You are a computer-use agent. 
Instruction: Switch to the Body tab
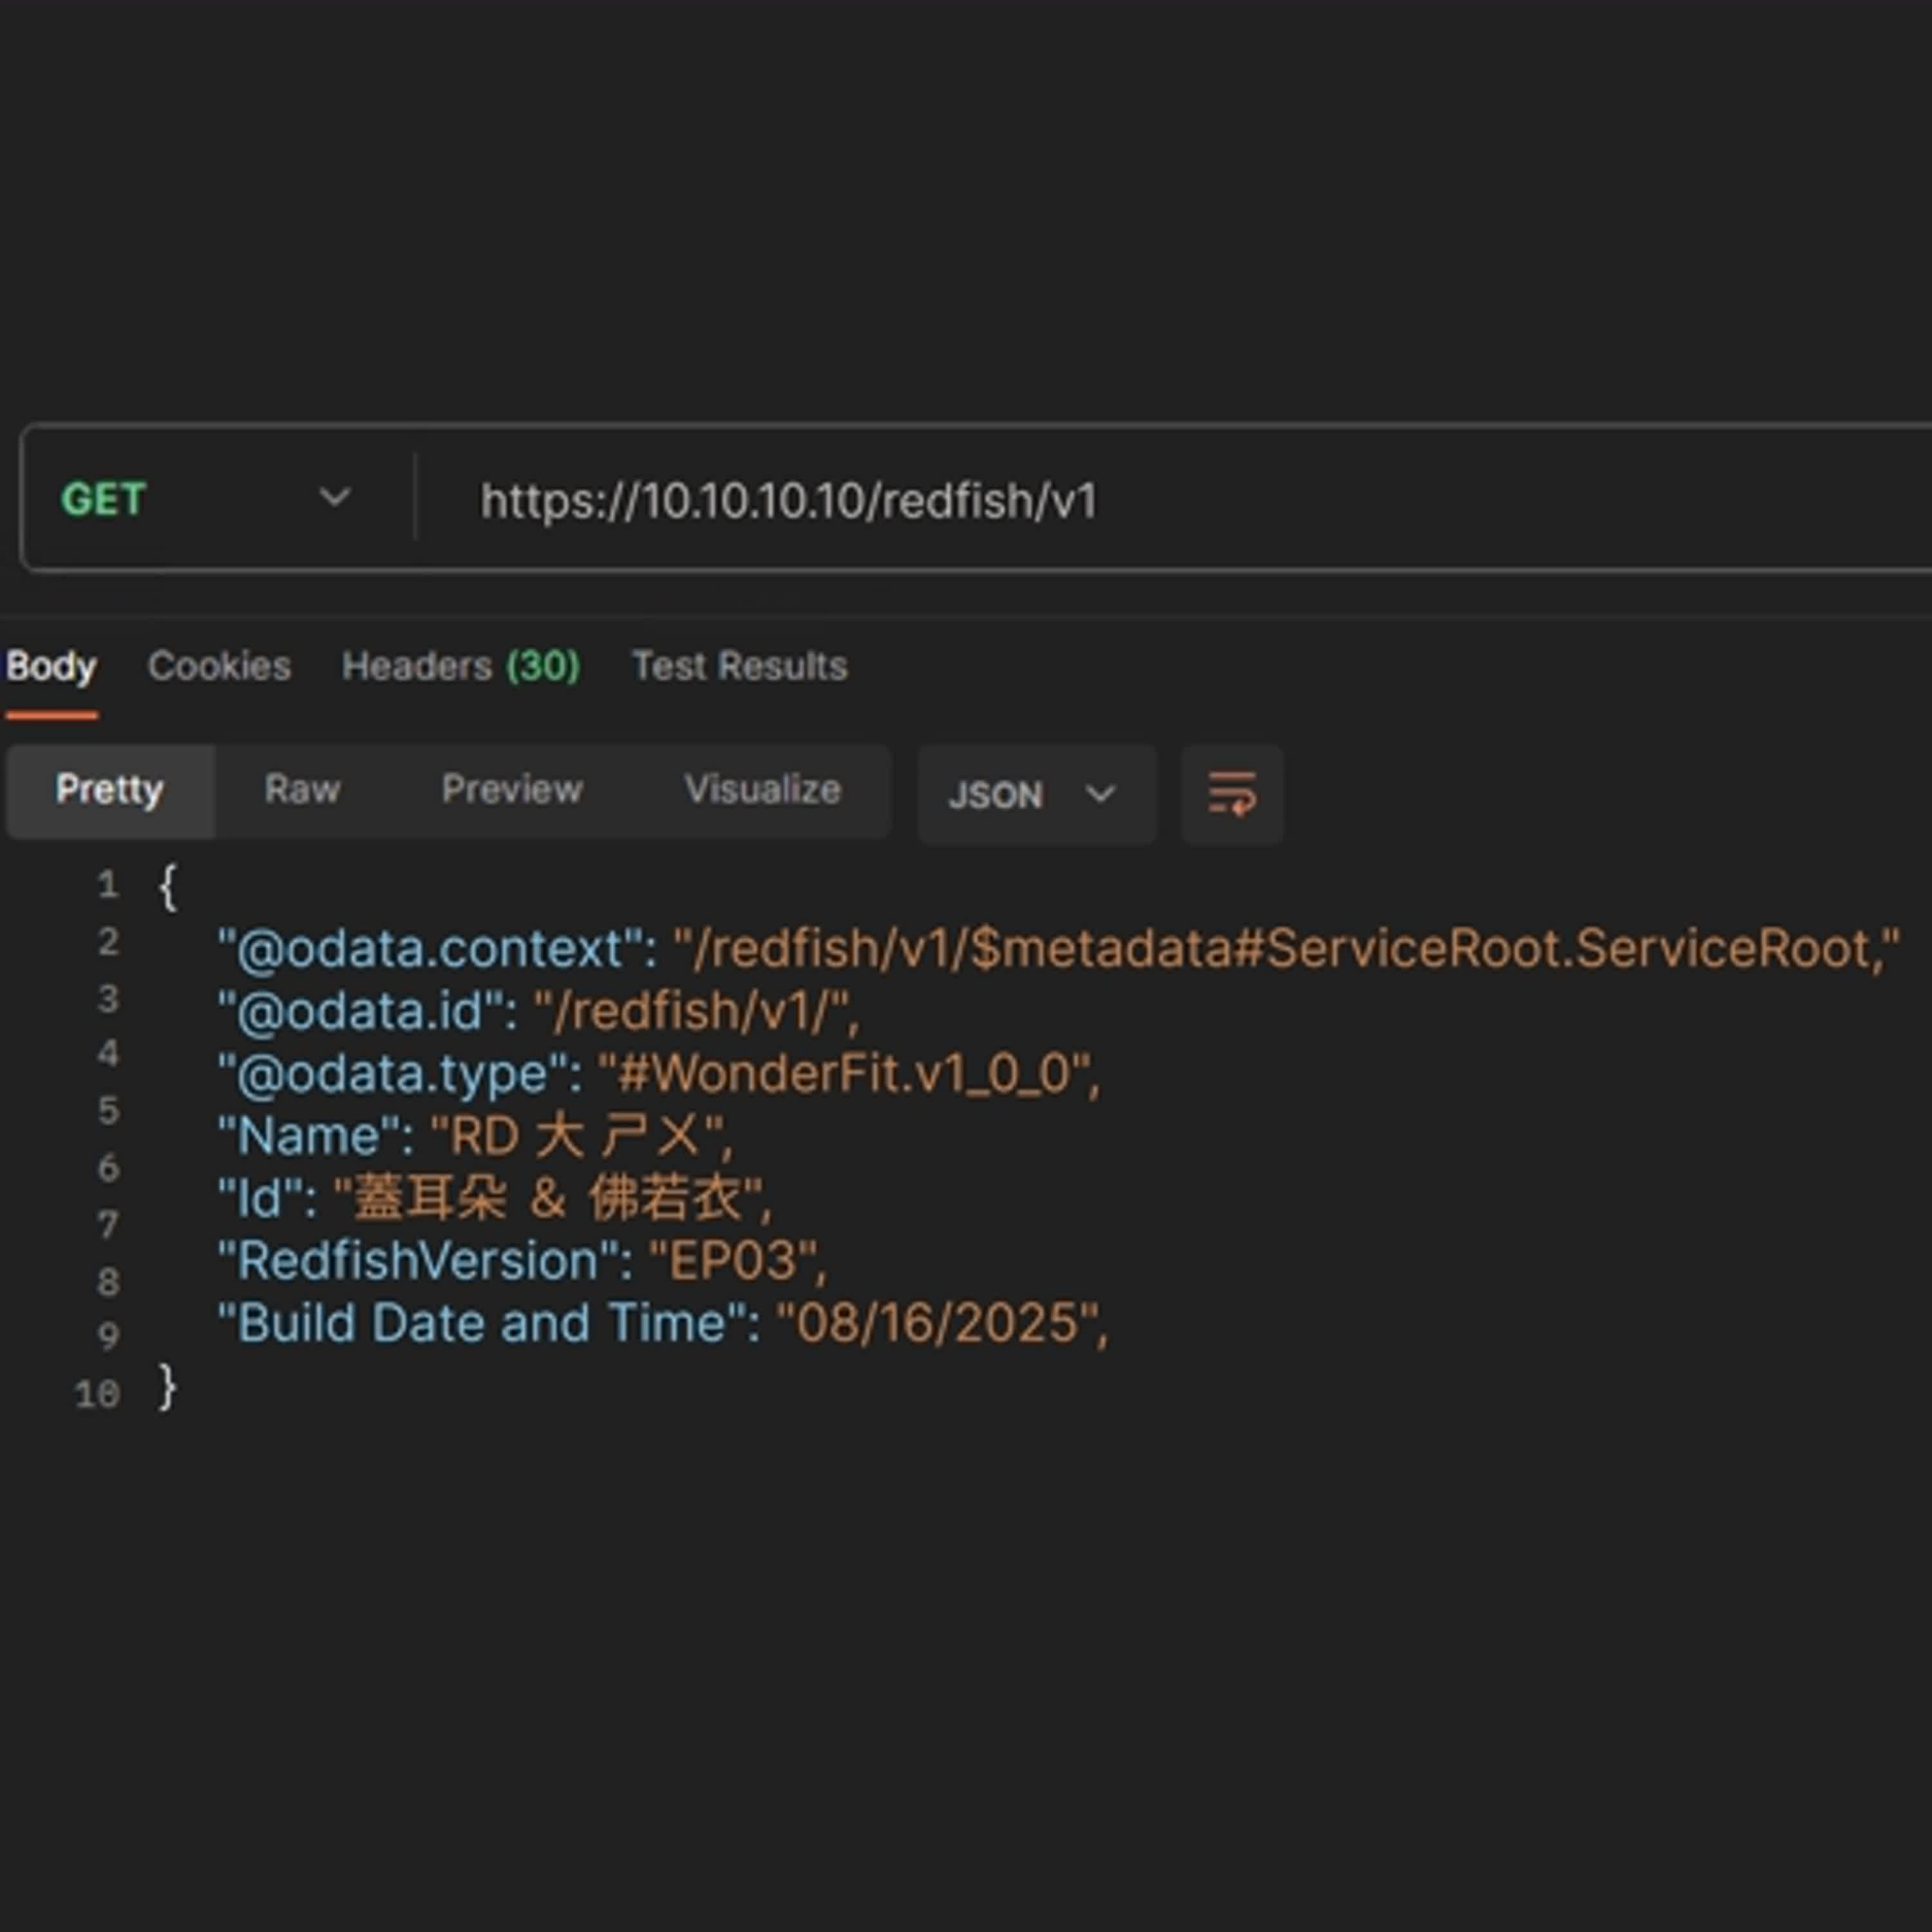51,666
